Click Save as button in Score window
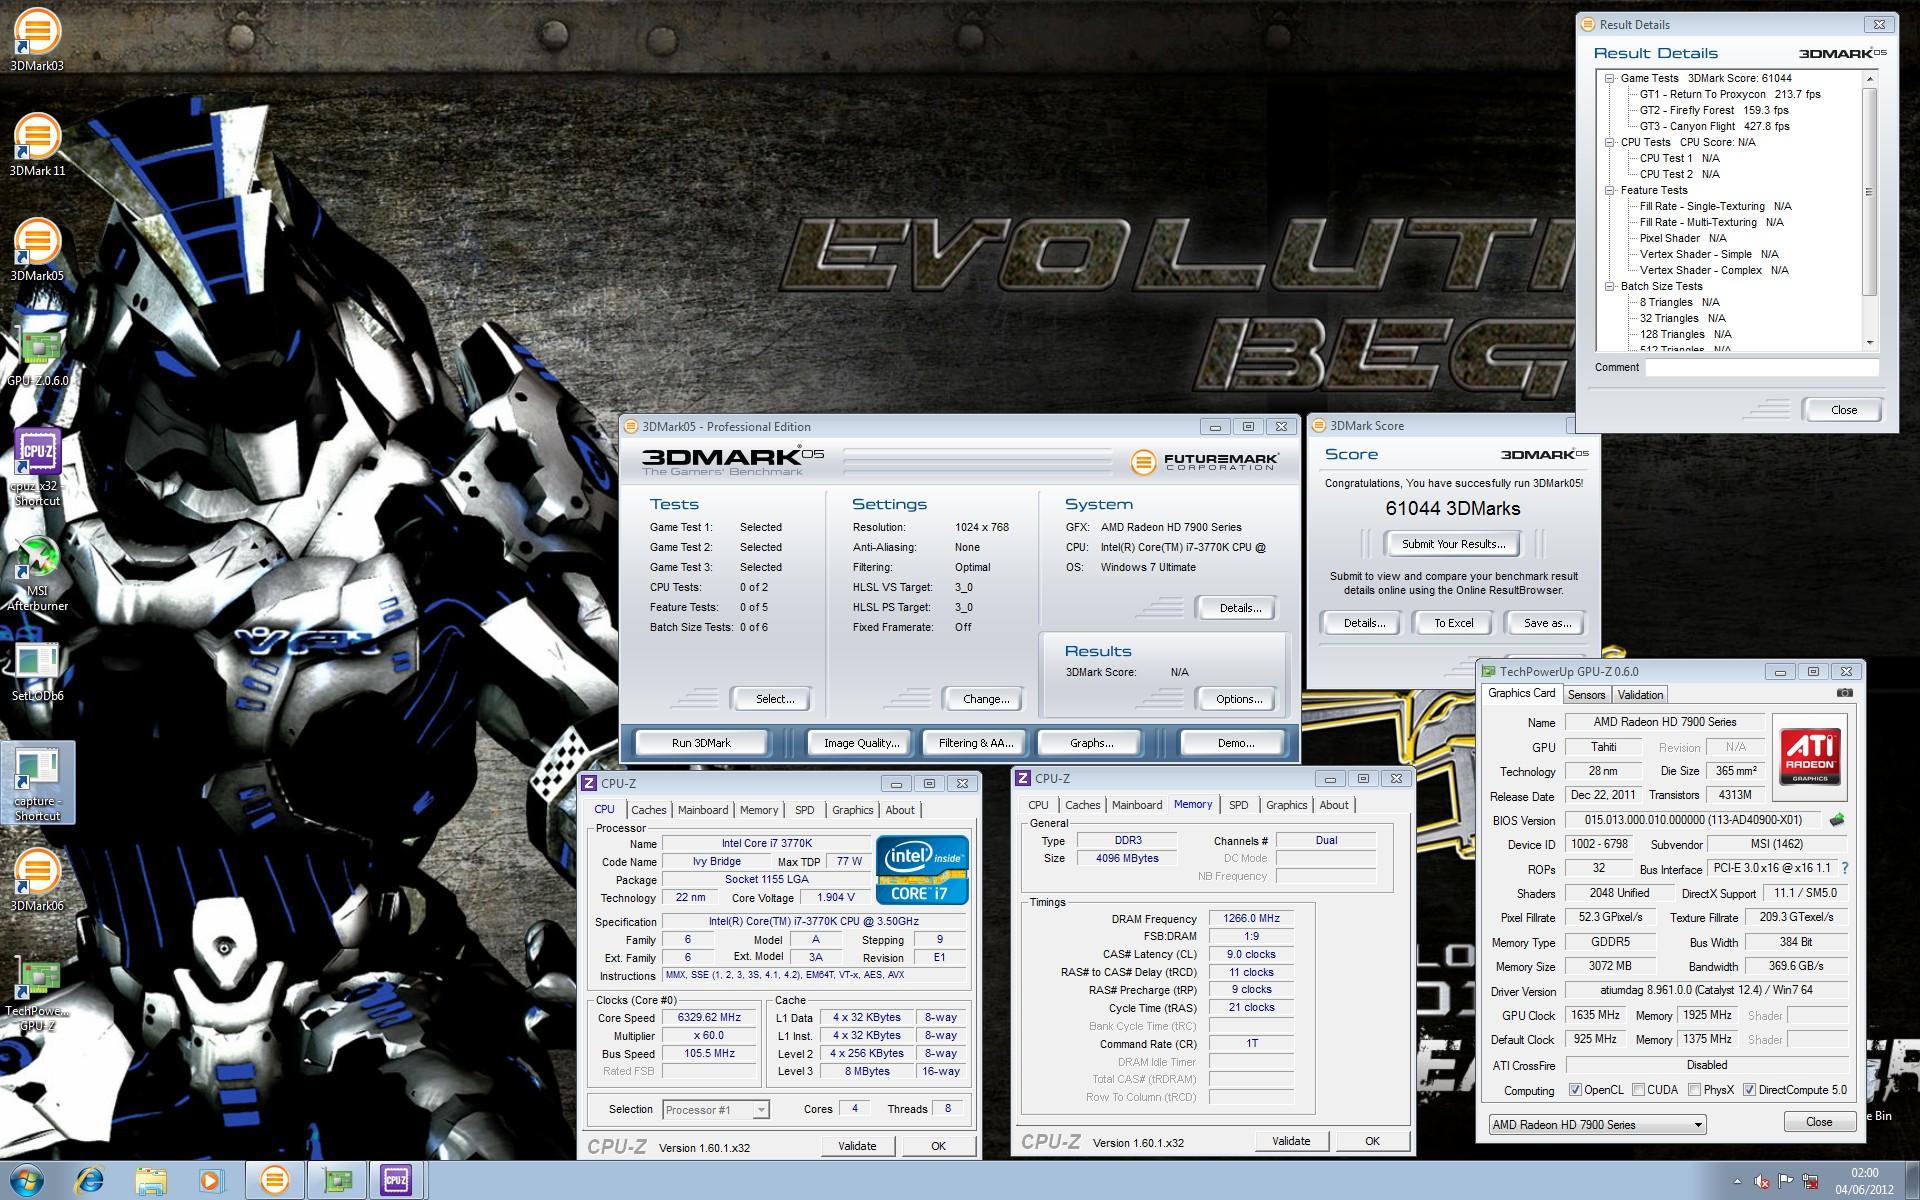1920x1200 pixels. click(1547, 623)
